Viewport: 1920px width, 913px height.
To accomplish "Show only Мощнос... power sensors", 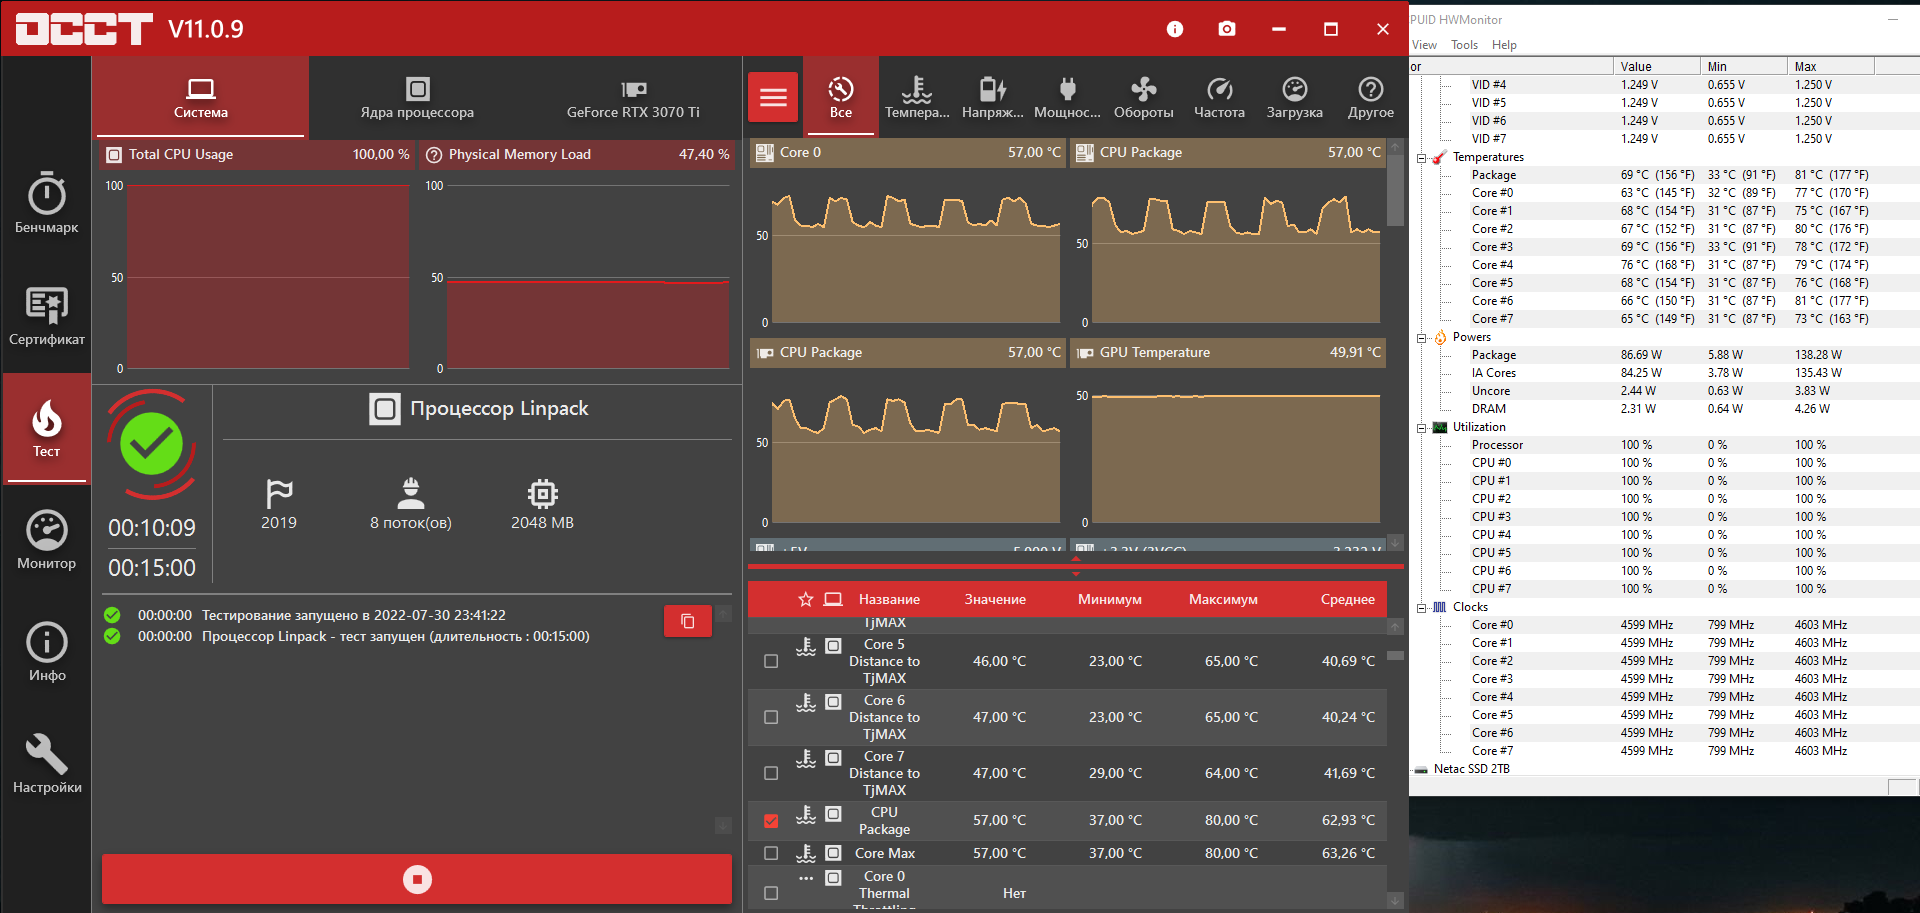I will click(x=1067, y=97).
